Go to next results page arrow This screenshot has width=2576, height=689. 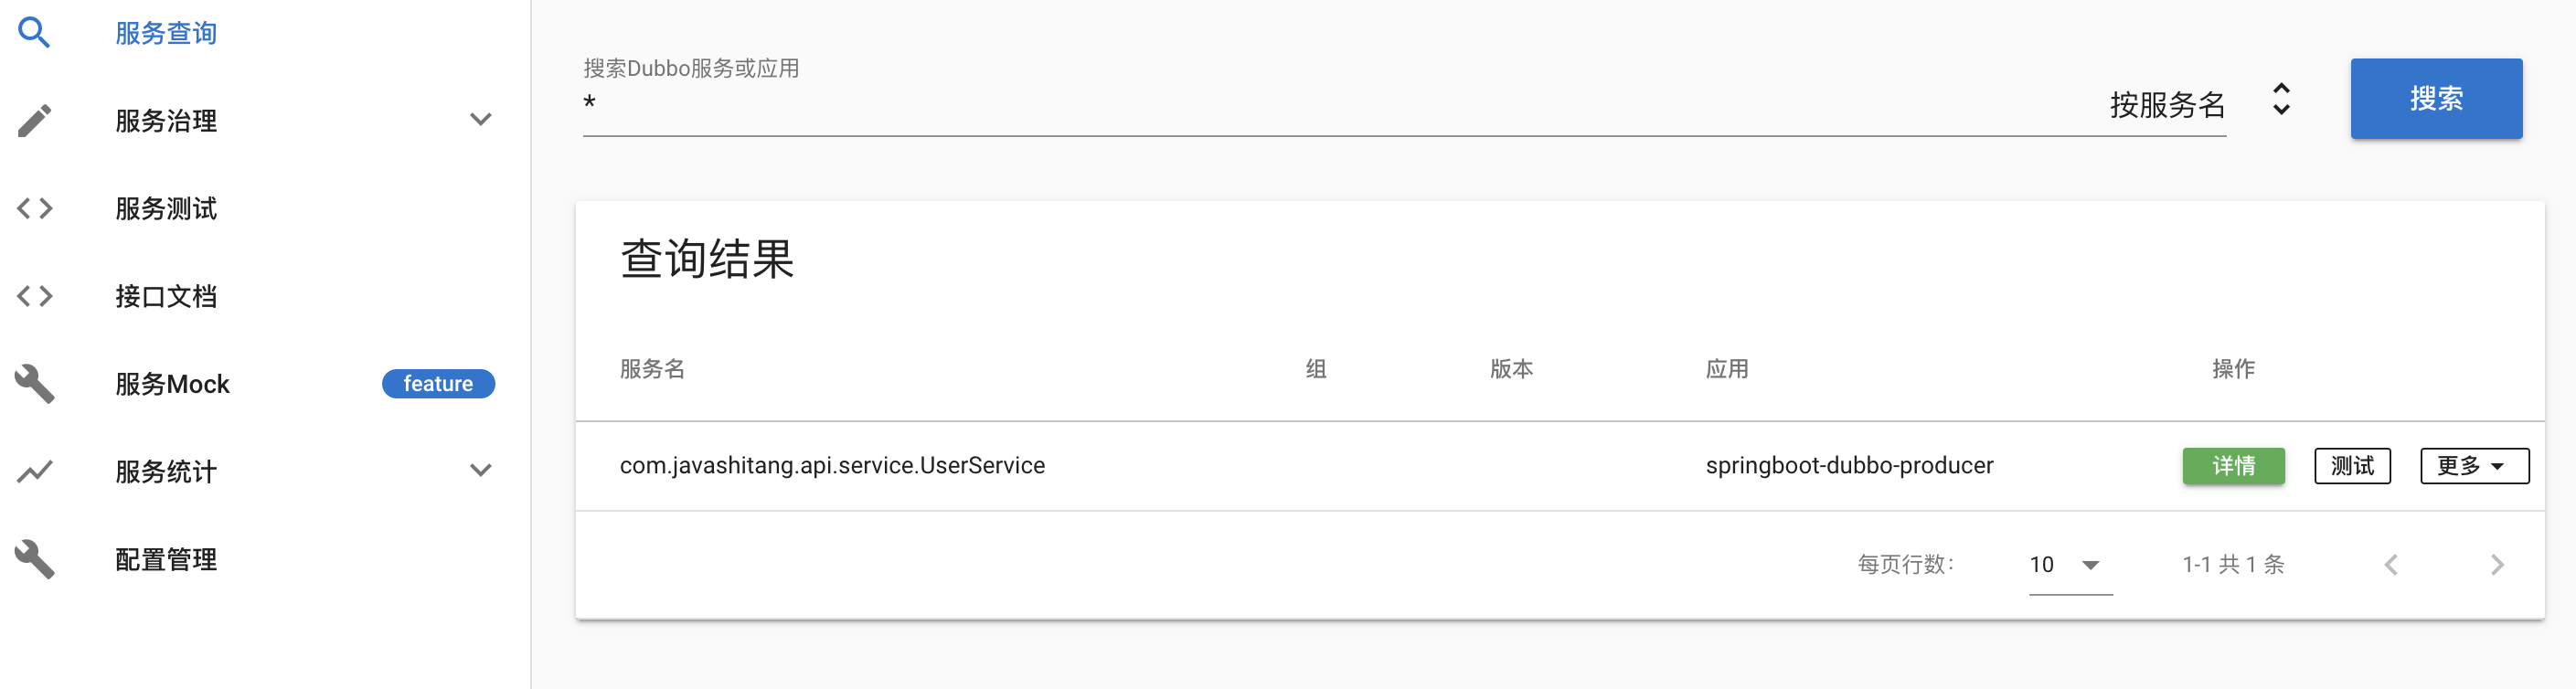pyautogui.click(x=2497, y=565)
